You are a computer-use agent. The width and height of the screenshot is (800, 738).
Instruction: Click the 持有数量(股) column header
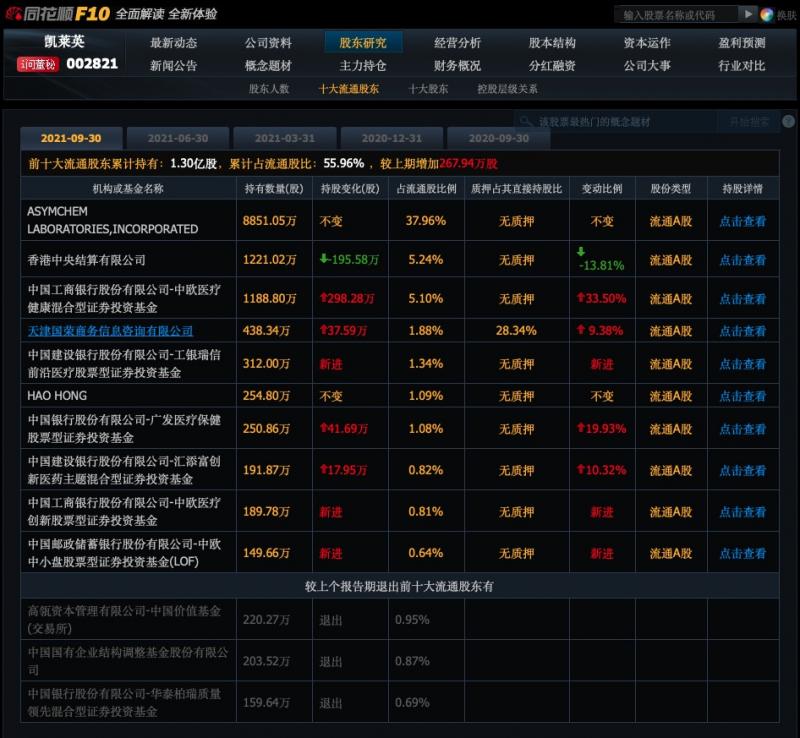click(274, 189)
